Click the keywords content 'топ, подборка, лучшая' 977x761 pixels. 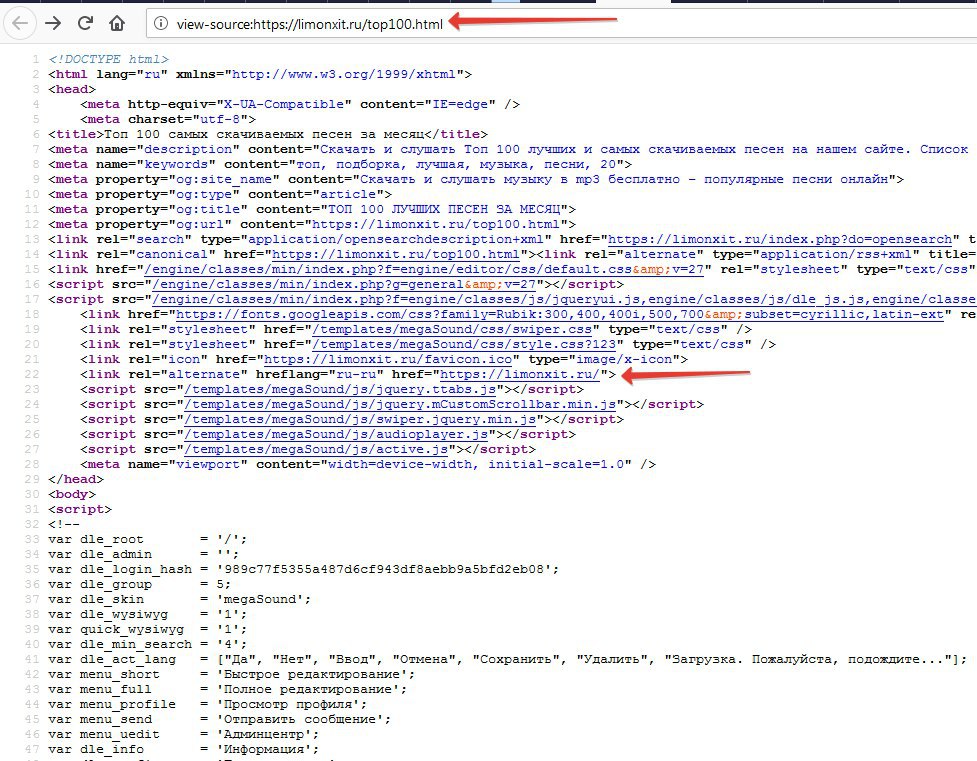coord(380,165)
